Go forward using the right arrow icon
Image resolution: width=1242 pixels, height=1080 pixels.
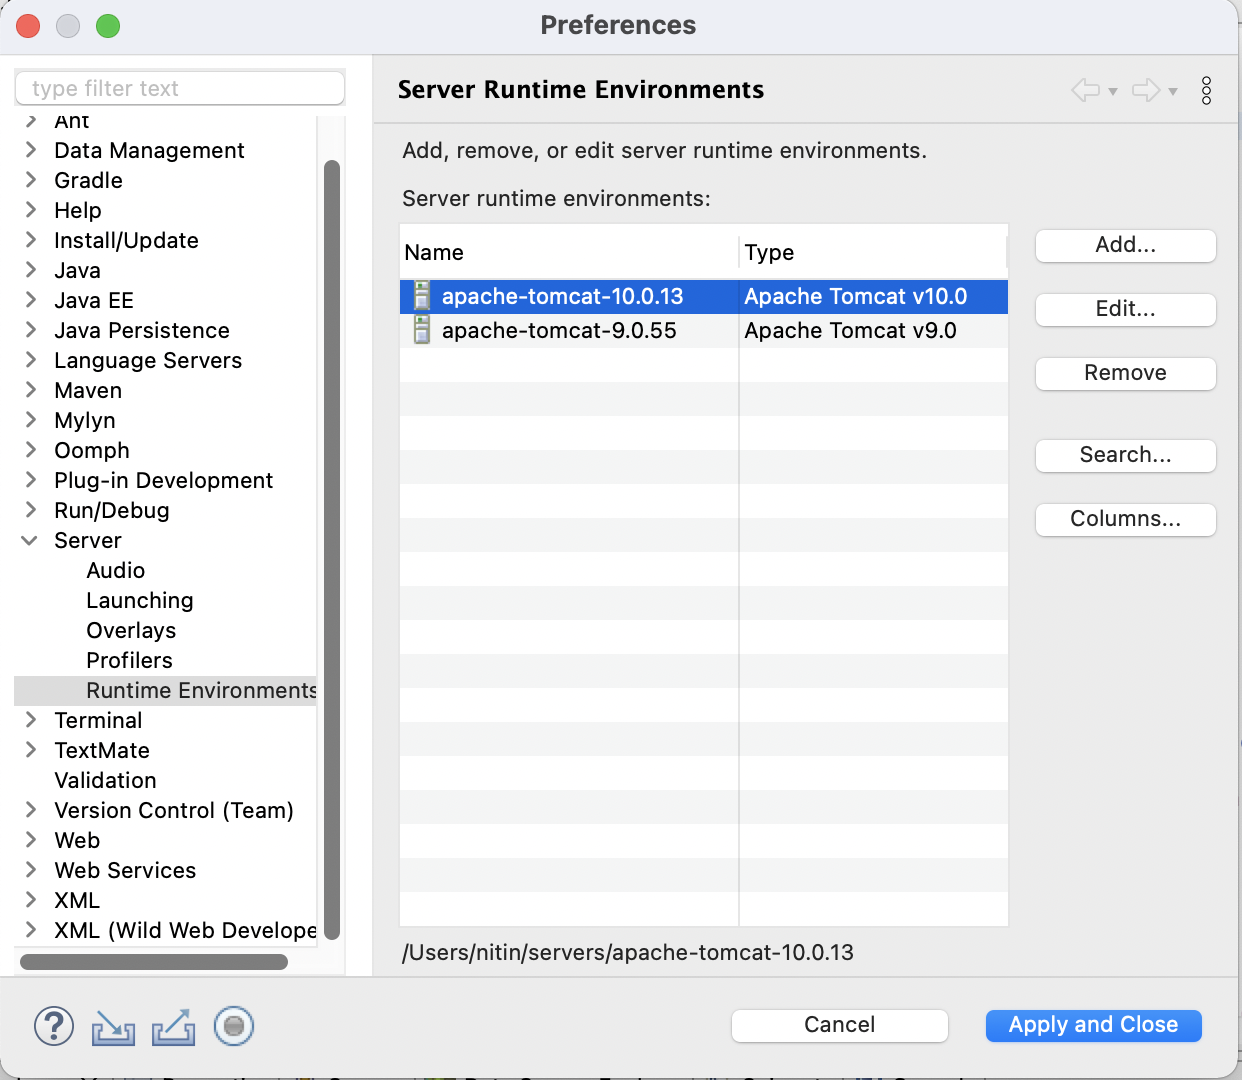[1146, 90]
